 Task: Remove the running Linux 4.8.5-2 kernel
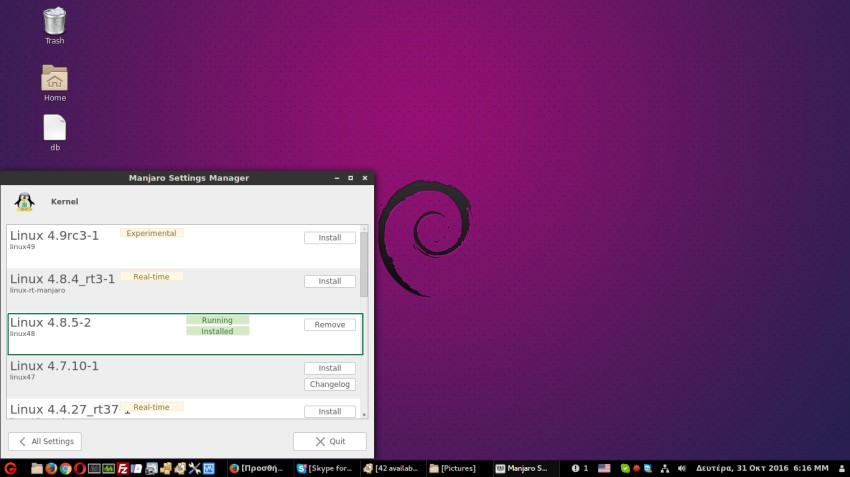pos(329,325)
